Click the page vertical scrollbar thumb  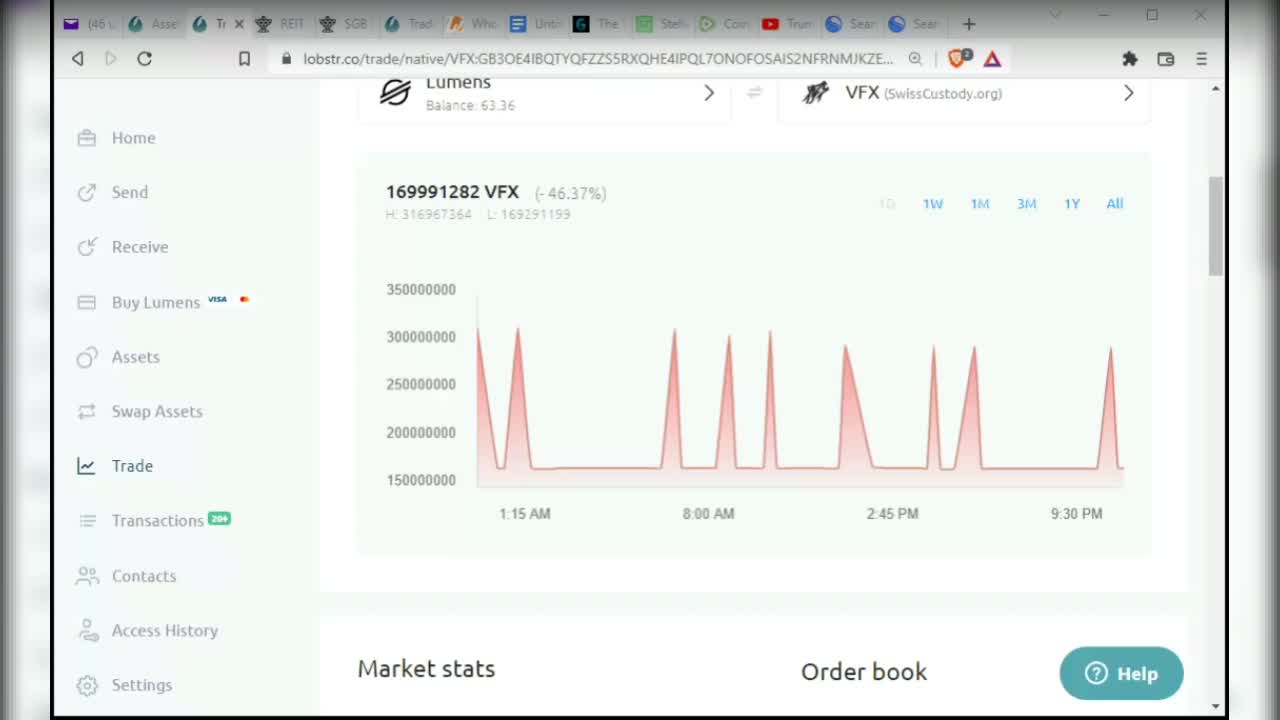pos(1215,226)
